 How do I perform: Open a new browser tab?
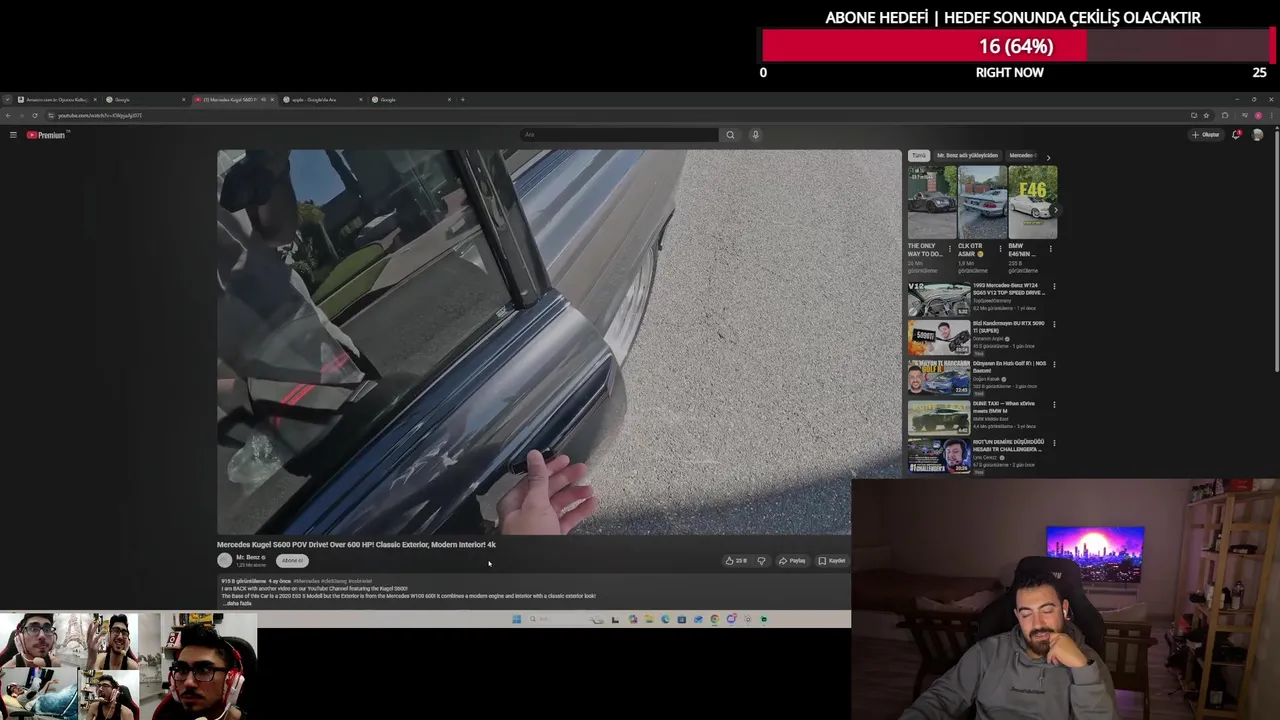(x=462, y=99)
